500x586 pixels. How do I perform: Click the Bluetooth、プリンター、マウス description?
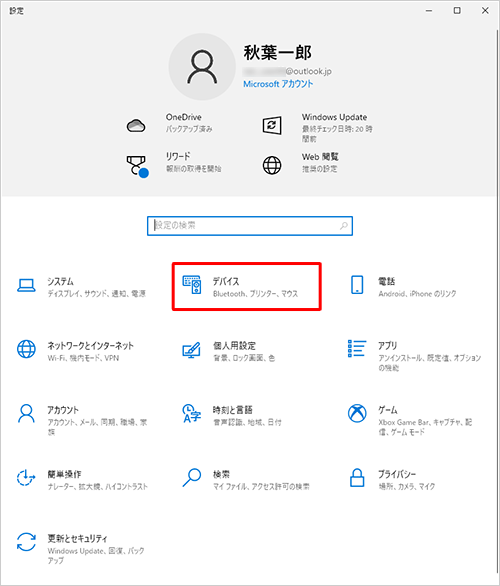[x=255, y=294]
